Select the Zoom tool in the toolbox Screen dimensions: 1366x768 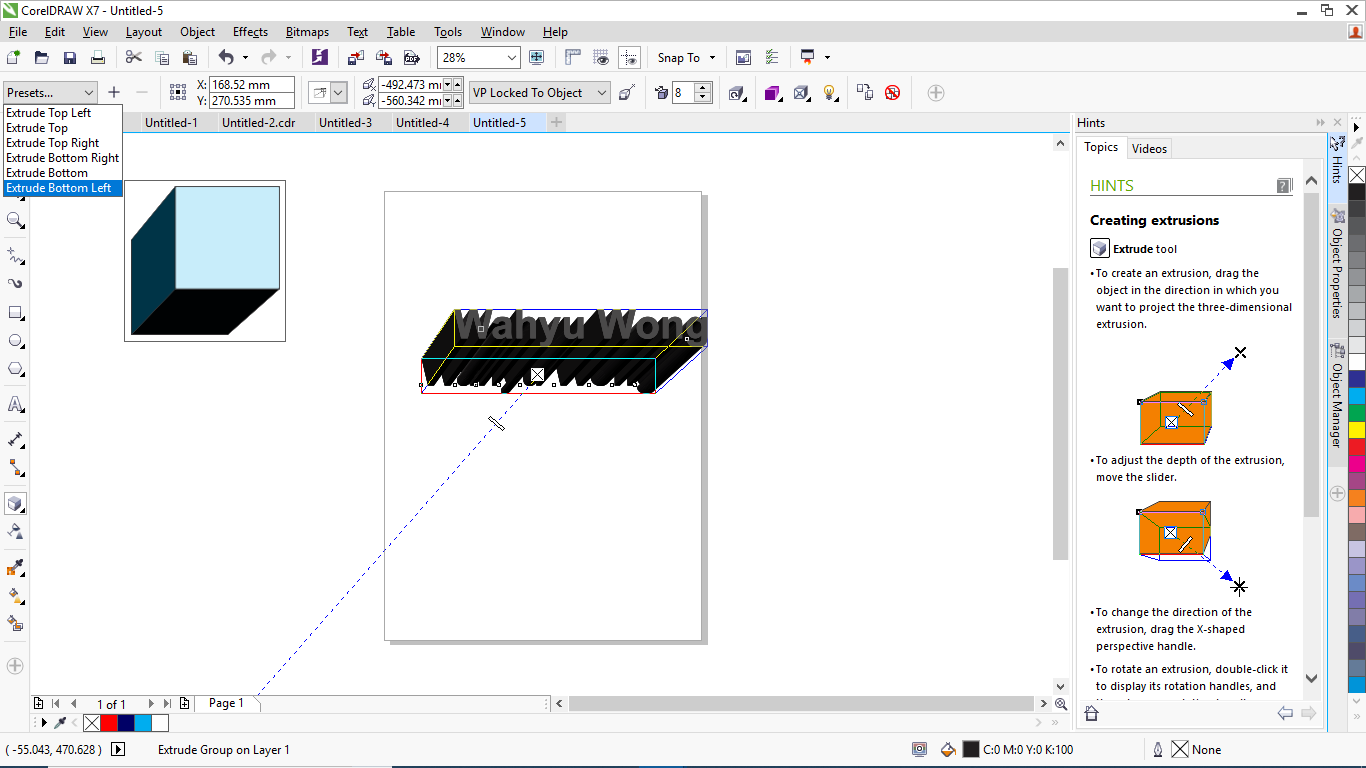pos(16,220)
